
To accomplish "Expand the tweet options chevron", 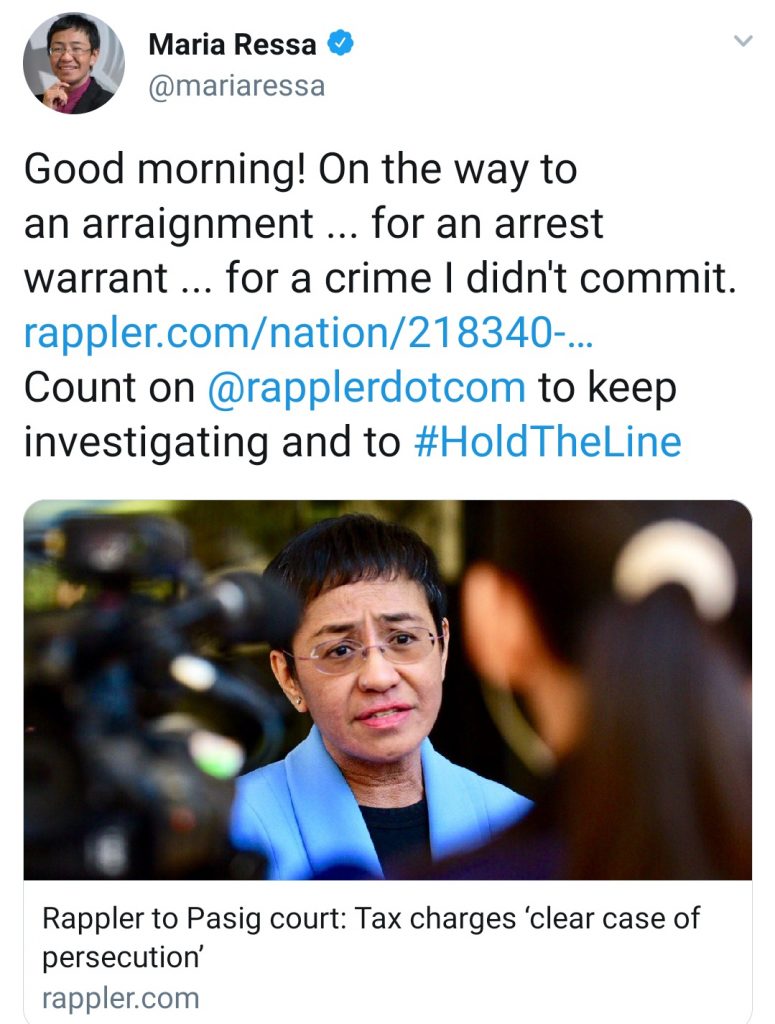I will tap(743, 41).
